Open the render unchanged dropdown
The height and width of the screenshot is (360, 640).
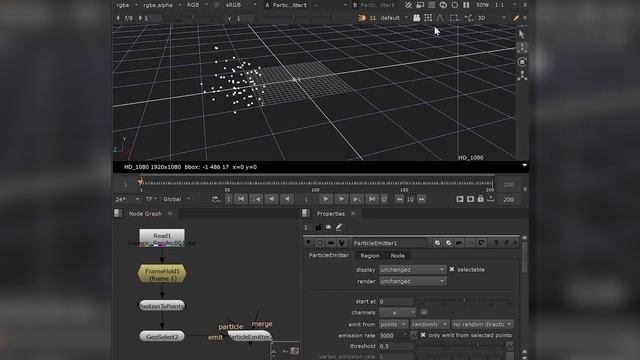[412, 281]
